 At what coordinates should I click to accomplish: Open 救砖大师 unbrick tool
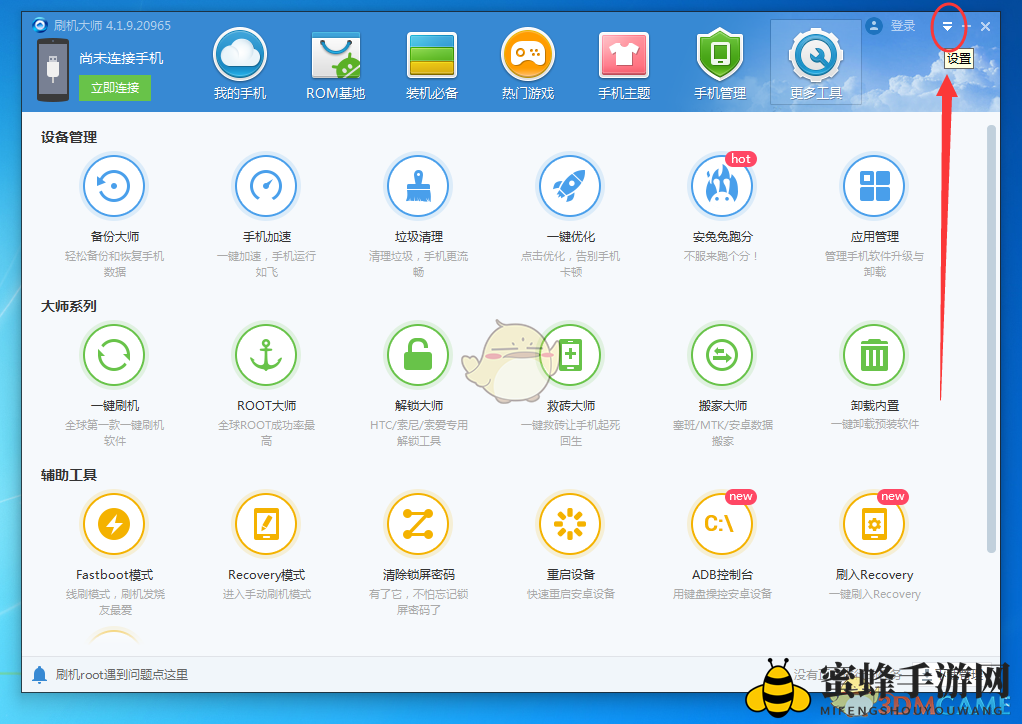pos(570,355)
